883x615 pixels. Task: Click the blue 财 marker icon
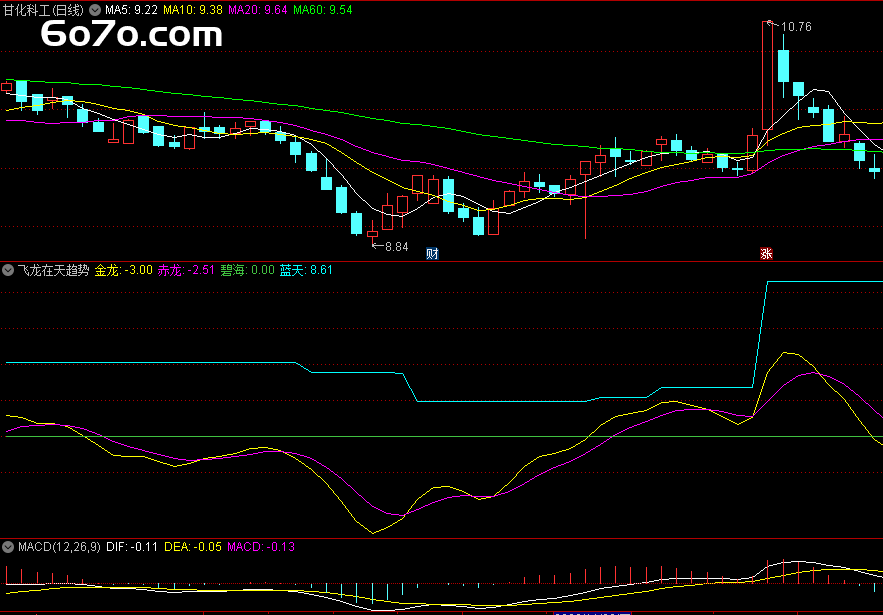click(432, 253)
